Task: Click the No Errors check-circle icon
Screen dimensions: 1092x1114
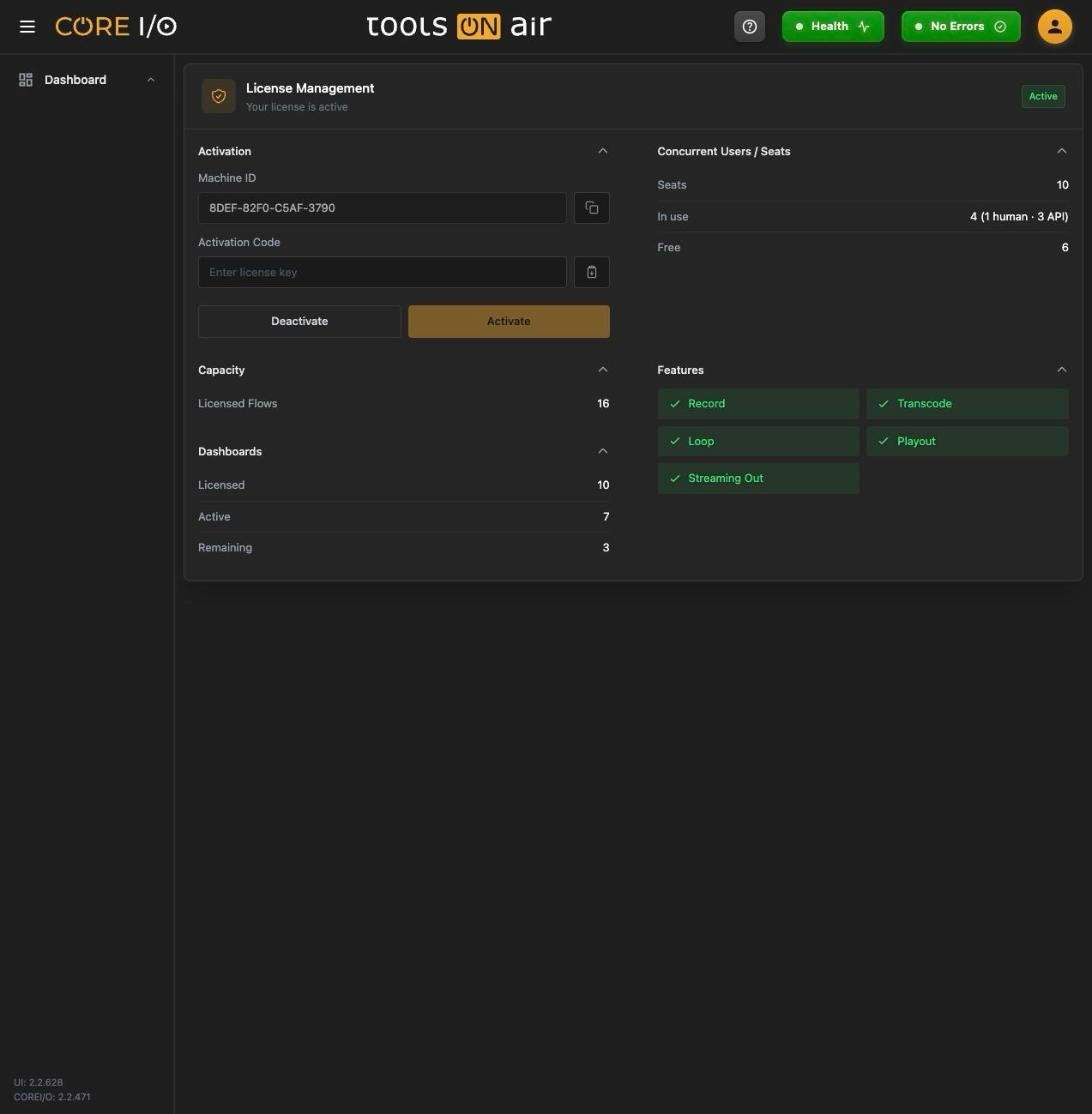Action: [x=1000, y=26]
